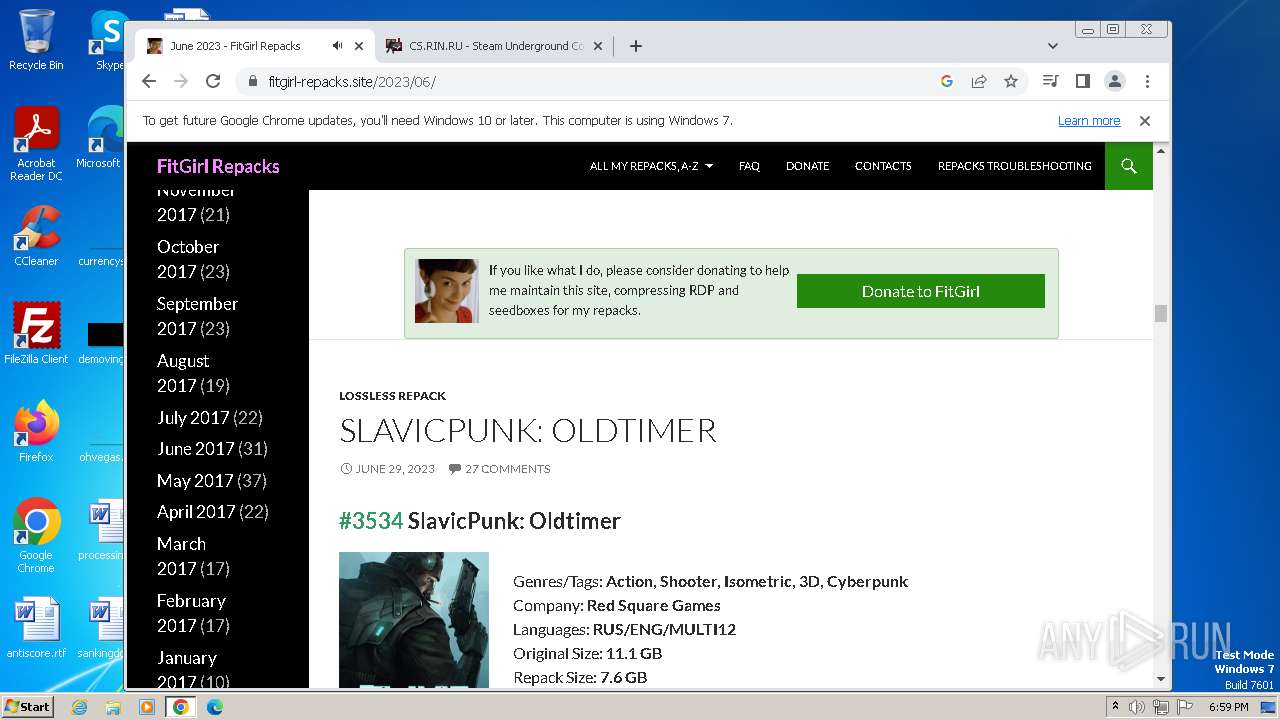Open Chrome profile menu

[x=1115, y=81]
